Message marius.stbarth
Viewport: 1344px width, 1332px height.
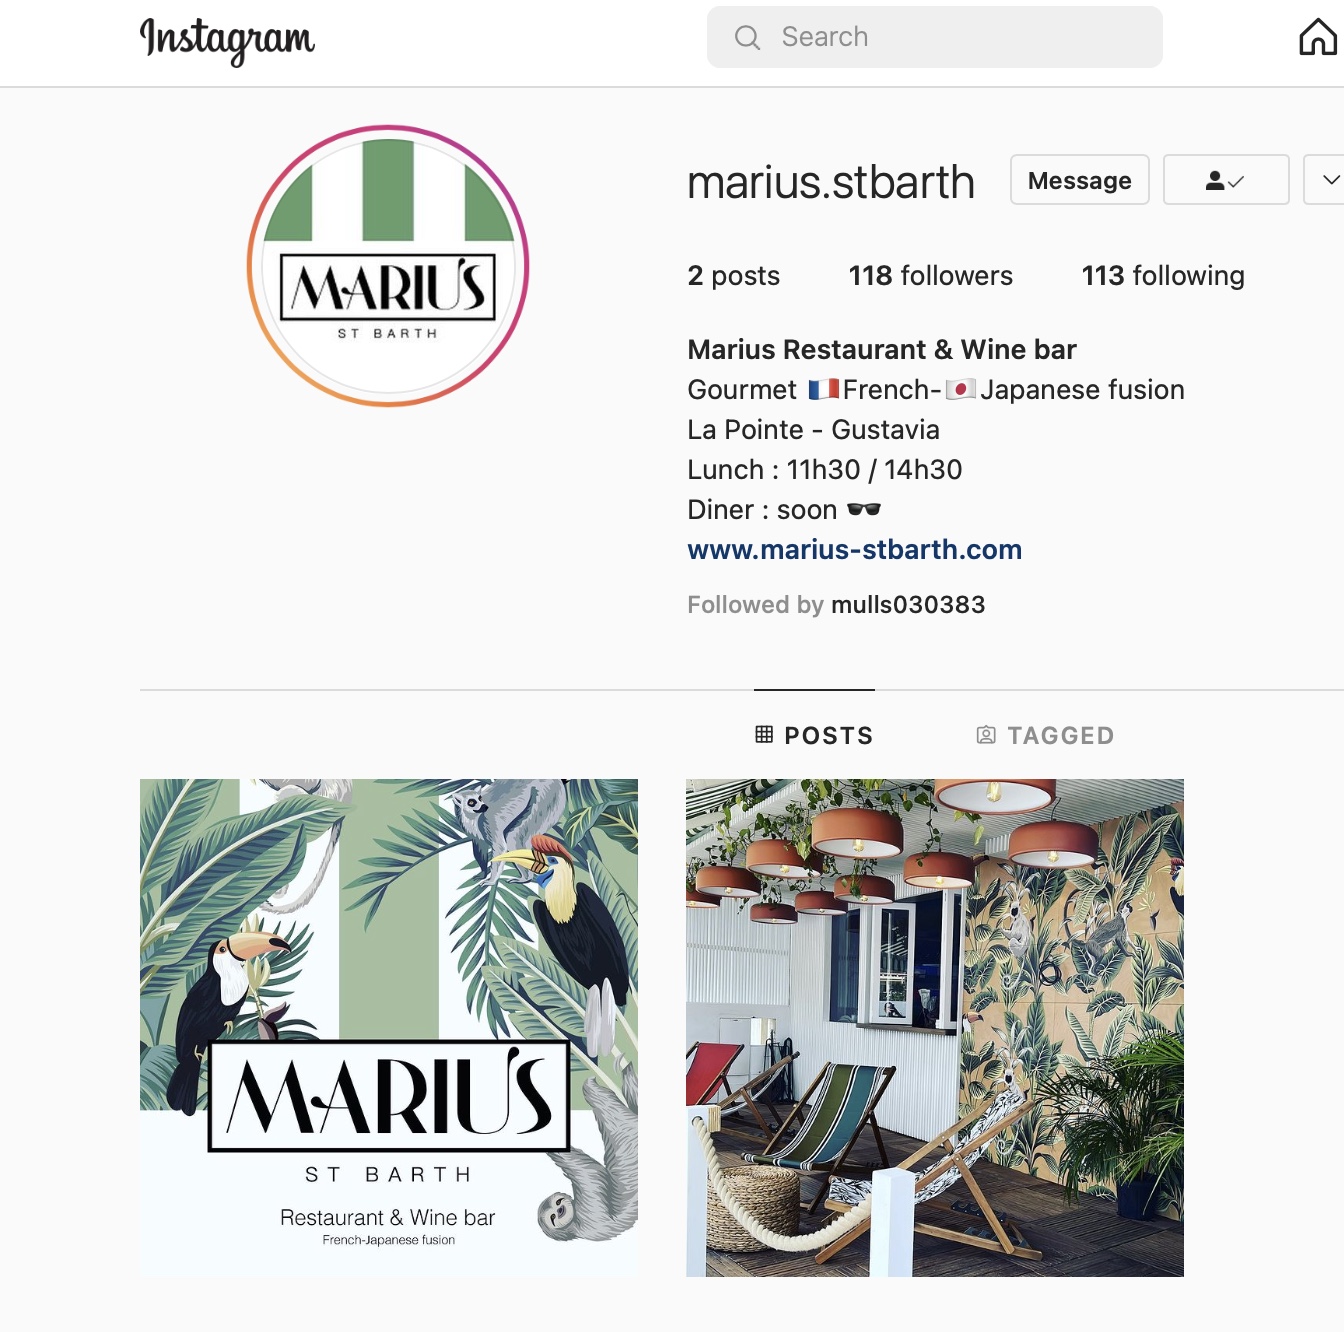[x=1080, y=180]
